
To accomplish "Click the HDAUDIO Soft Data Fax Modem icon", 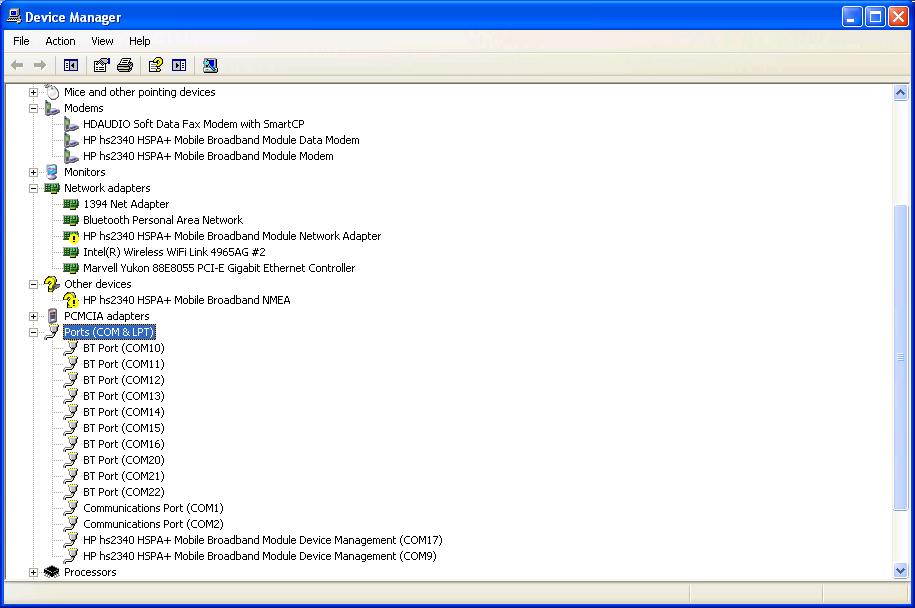I will (x=71, y=124).
